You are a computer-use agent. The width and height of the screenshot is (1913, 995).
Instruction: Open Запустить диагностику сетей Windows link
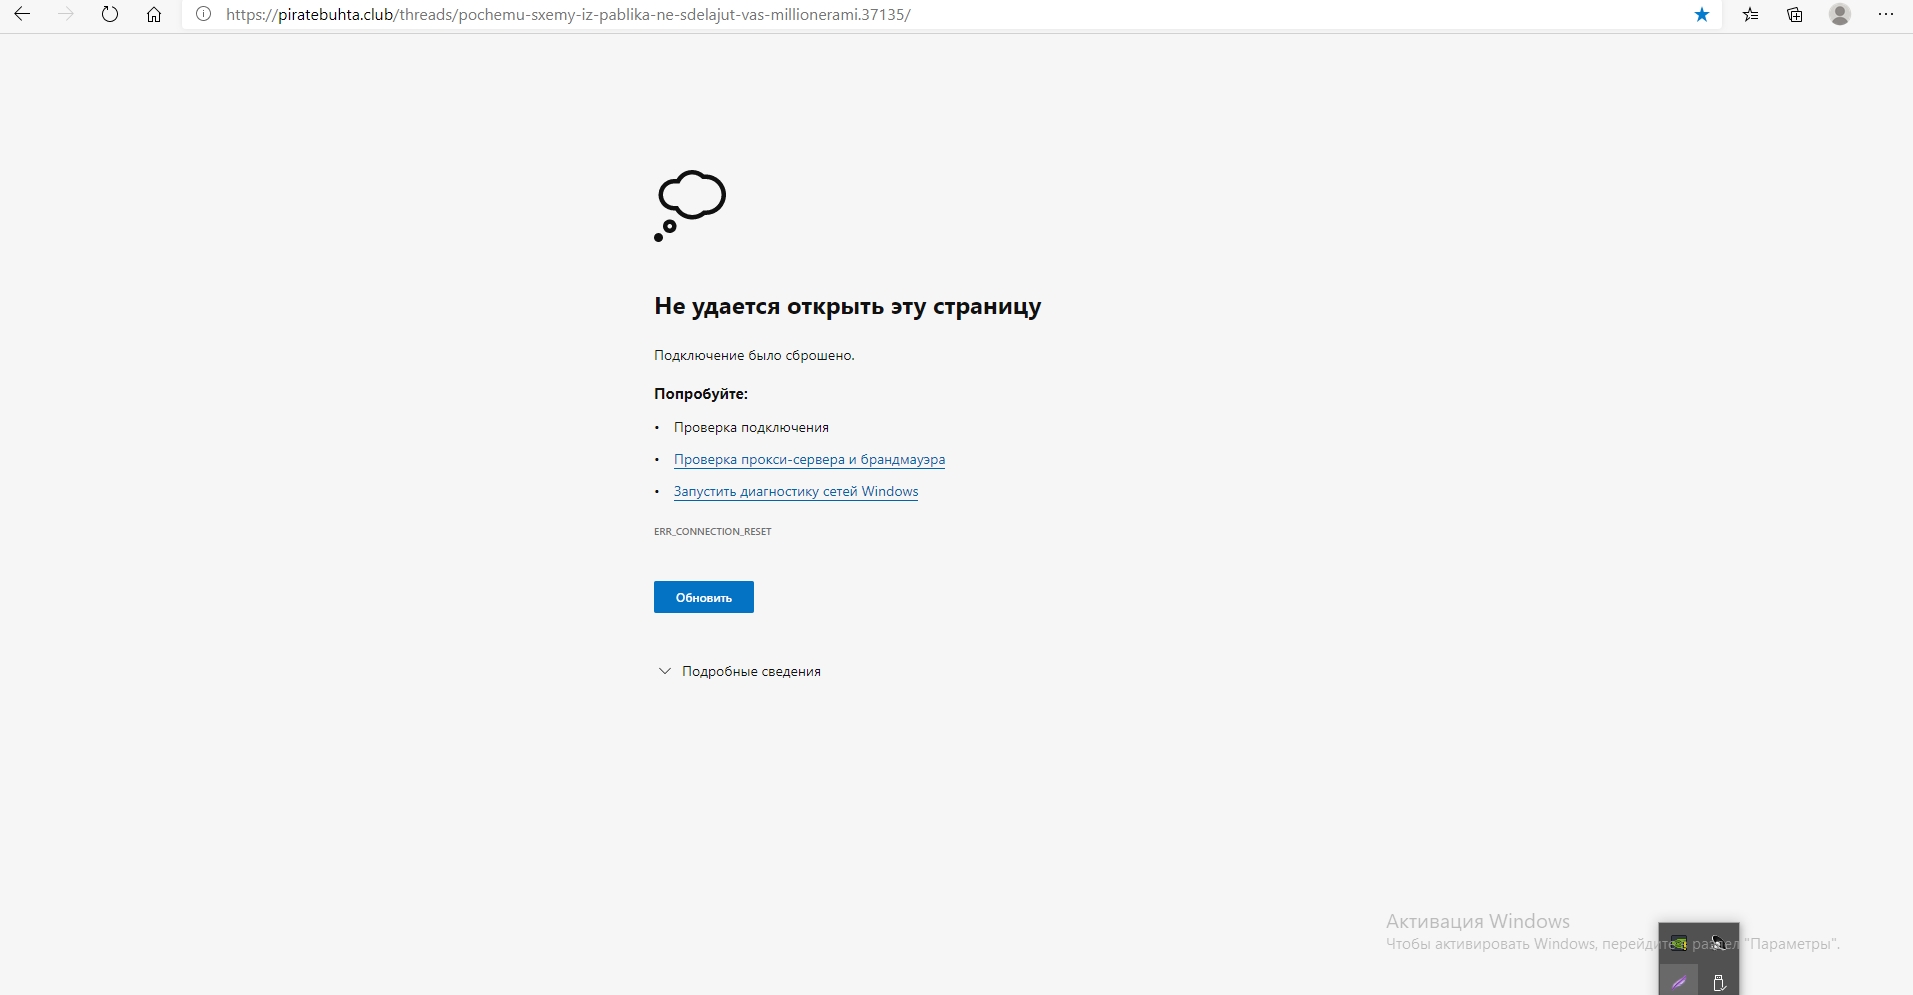[x=796, y=492]
